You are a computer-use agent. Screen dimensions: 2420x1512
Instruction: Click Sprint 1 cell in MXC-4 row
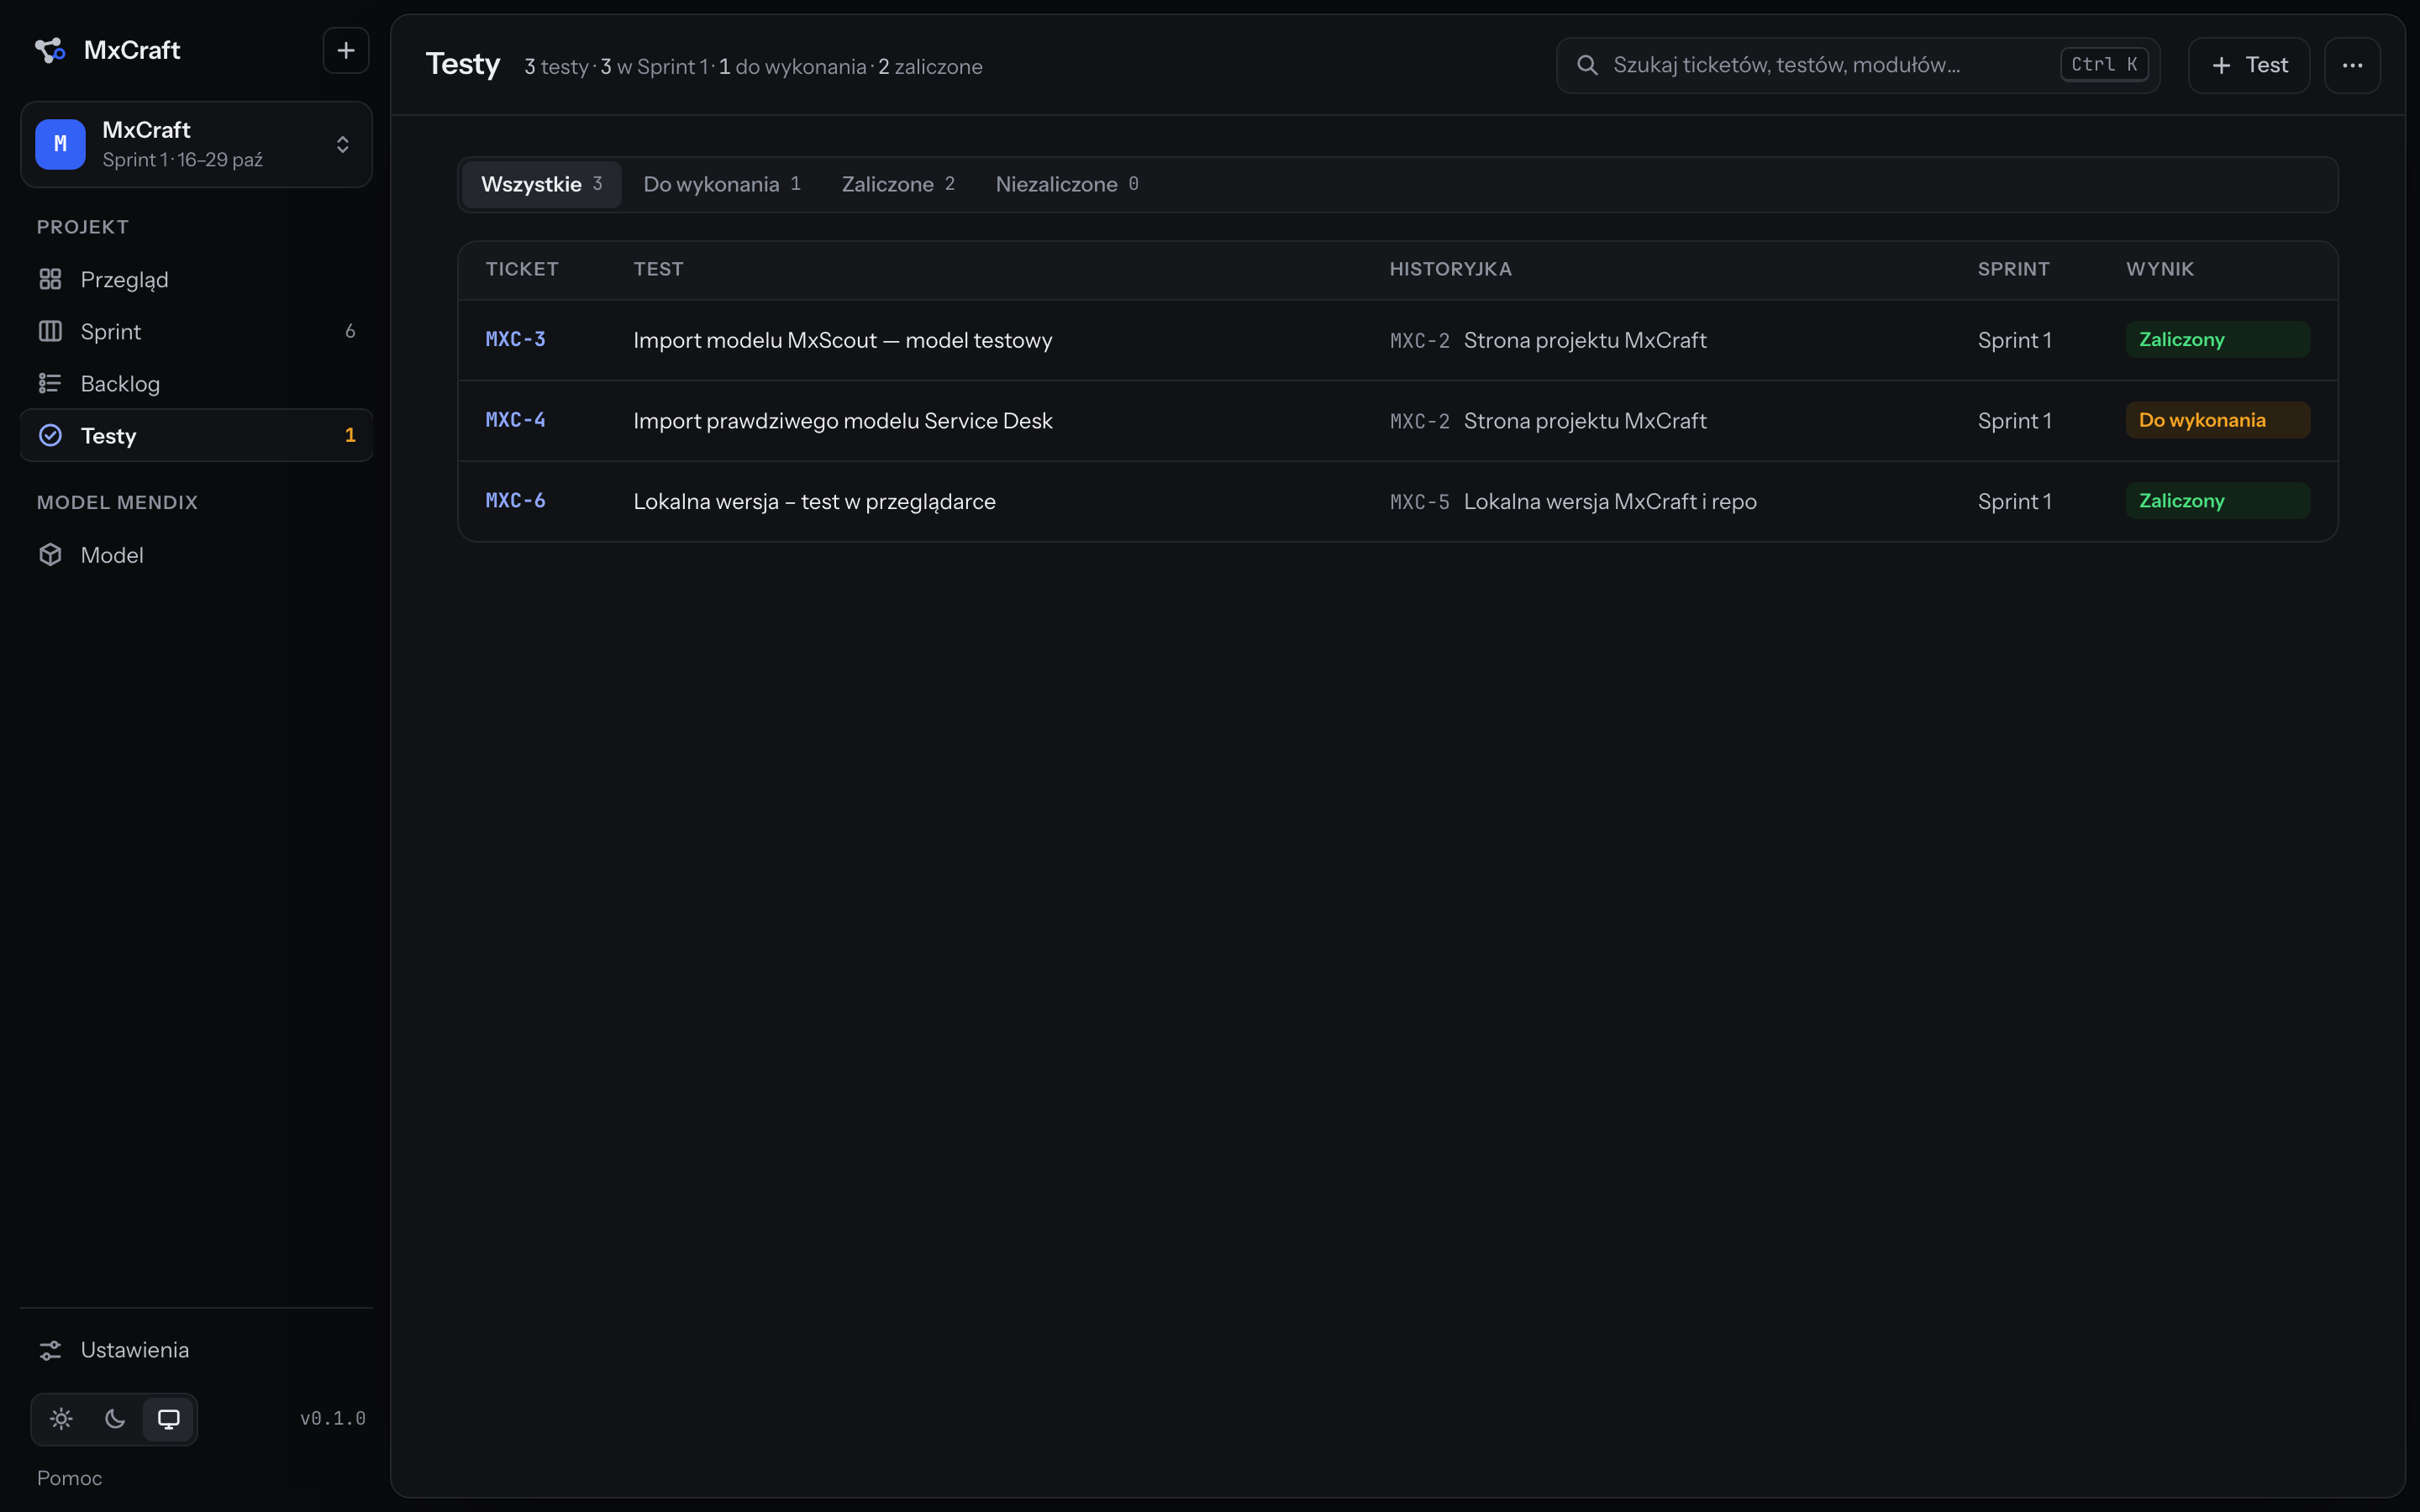2014,421
